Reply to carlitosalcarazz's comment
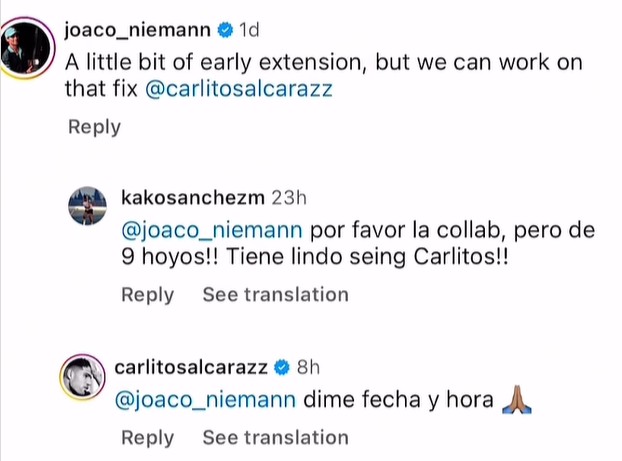This screenshot has height=461, width=622. click(x=147, y=437)
